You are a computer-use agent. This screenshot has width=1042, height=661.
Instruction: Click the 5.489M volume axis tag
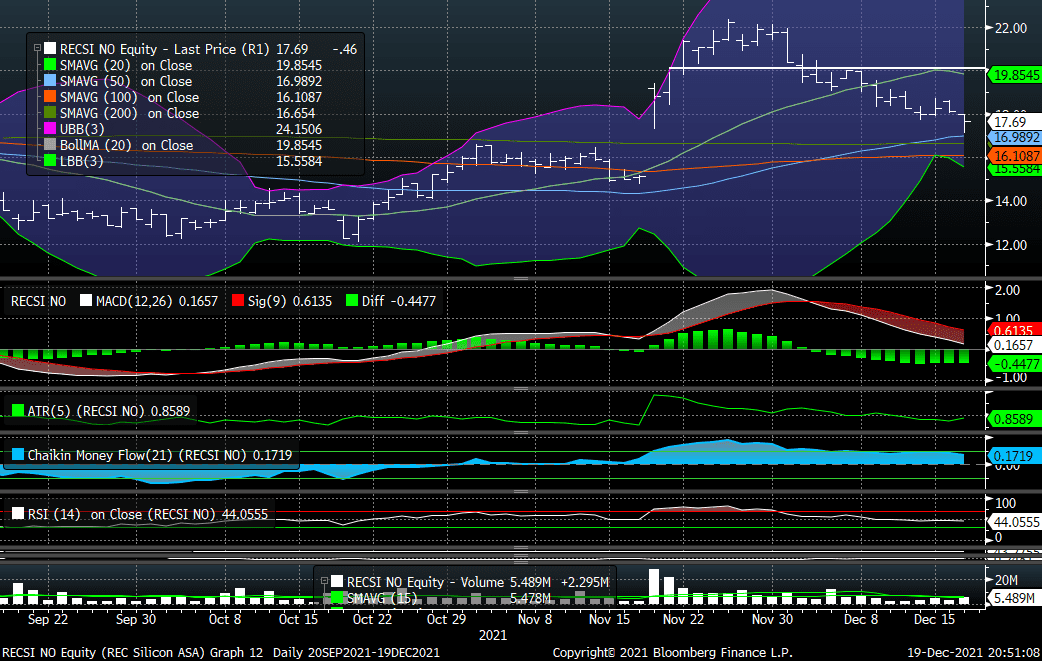(x=1014, y=599)
